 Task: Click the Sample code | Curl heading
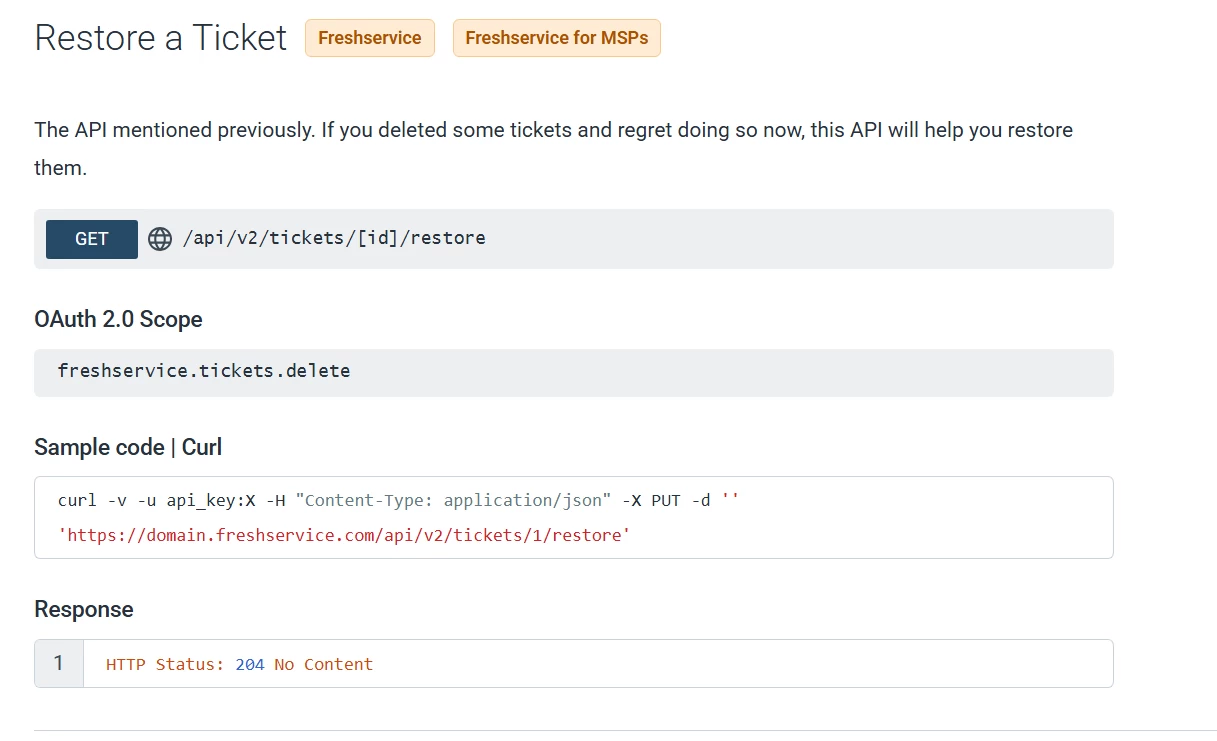tap(128, 447)
